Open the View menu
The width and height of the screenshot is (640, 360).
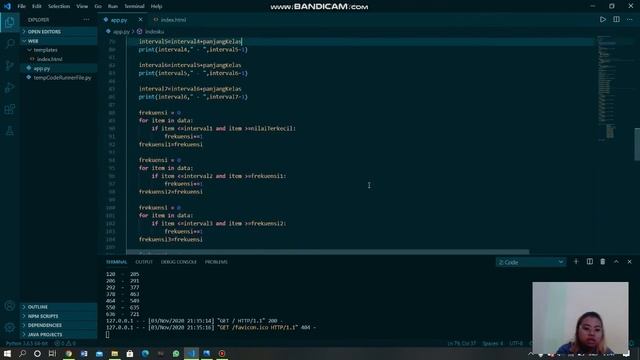[x=82, y=6]
